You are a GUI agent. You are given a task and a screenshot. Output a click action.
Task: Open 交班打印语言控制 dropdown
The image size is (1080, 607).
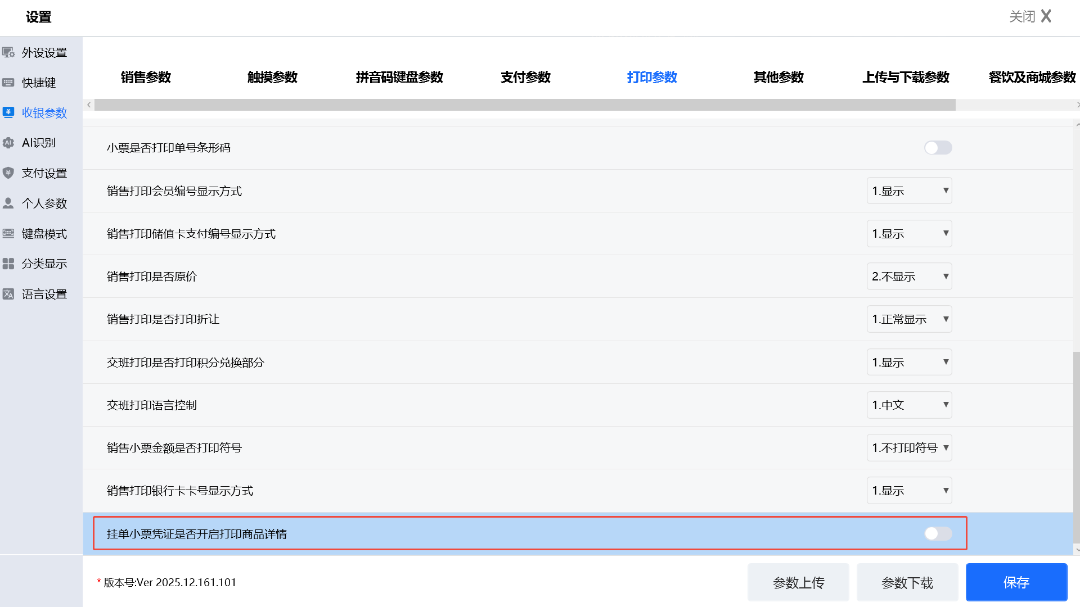tap(909, 405)
